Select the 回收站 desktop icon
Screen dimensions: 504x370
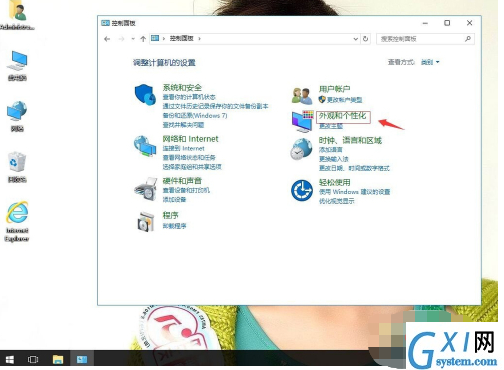[17, 168]
